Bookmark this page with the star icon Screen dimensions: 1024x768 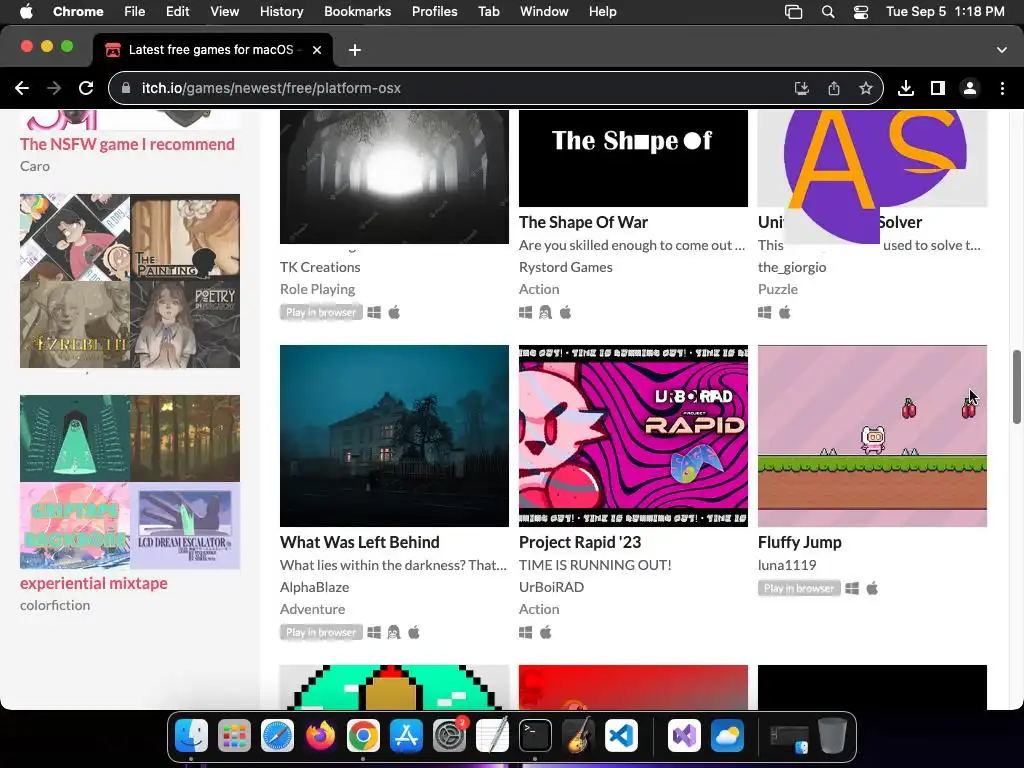coord(866,88)
